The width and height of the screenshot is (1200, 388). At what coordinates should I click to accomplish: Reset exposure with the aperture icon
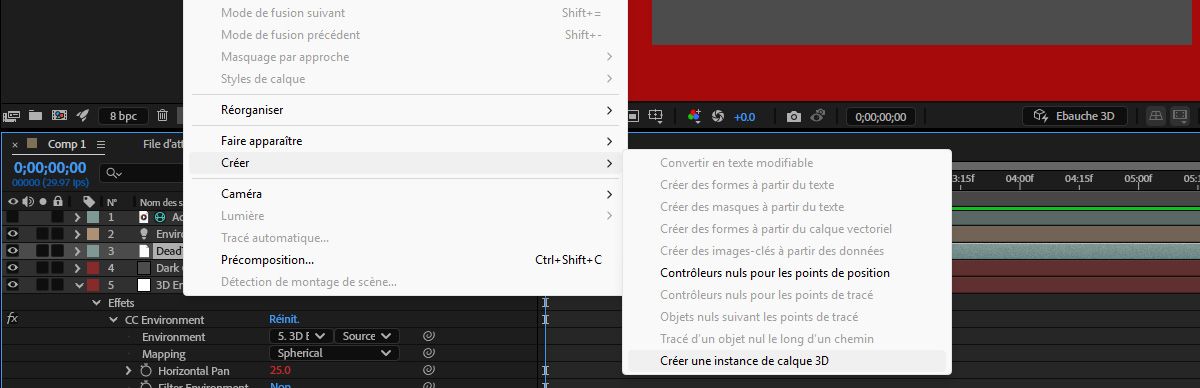(x=717, y=116)
